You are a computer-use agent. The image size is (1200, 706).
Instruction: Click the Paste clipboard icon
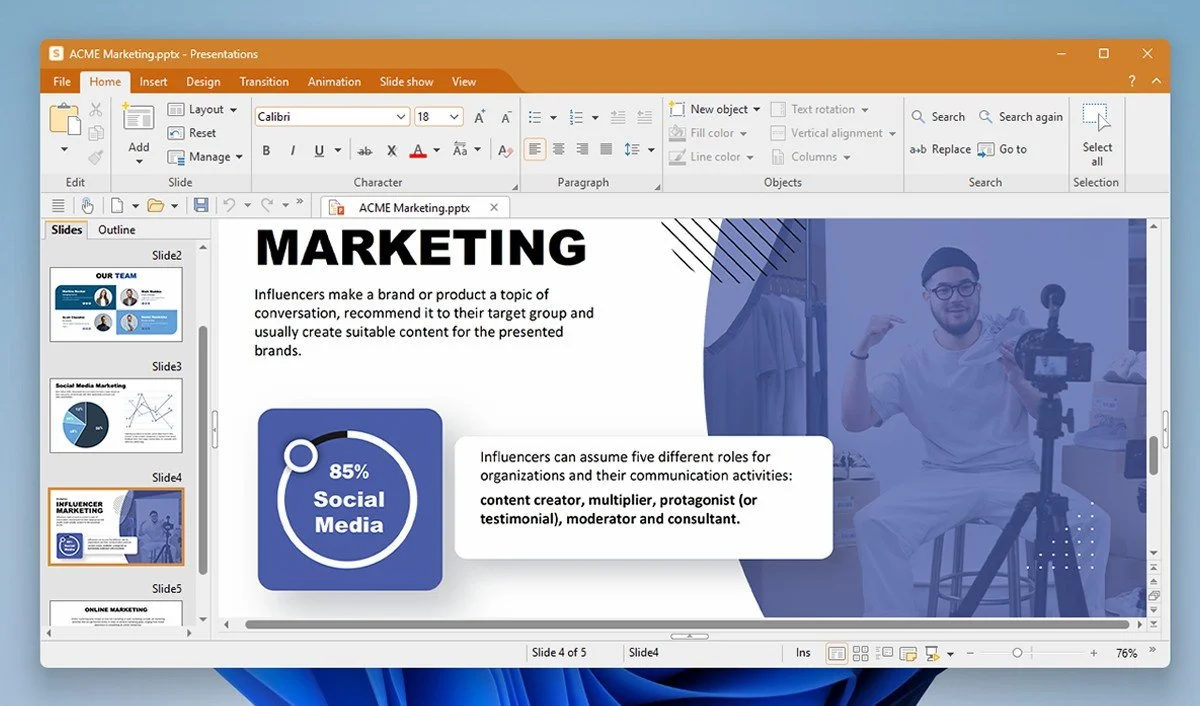pyautogui.click(x=65, y=119)
